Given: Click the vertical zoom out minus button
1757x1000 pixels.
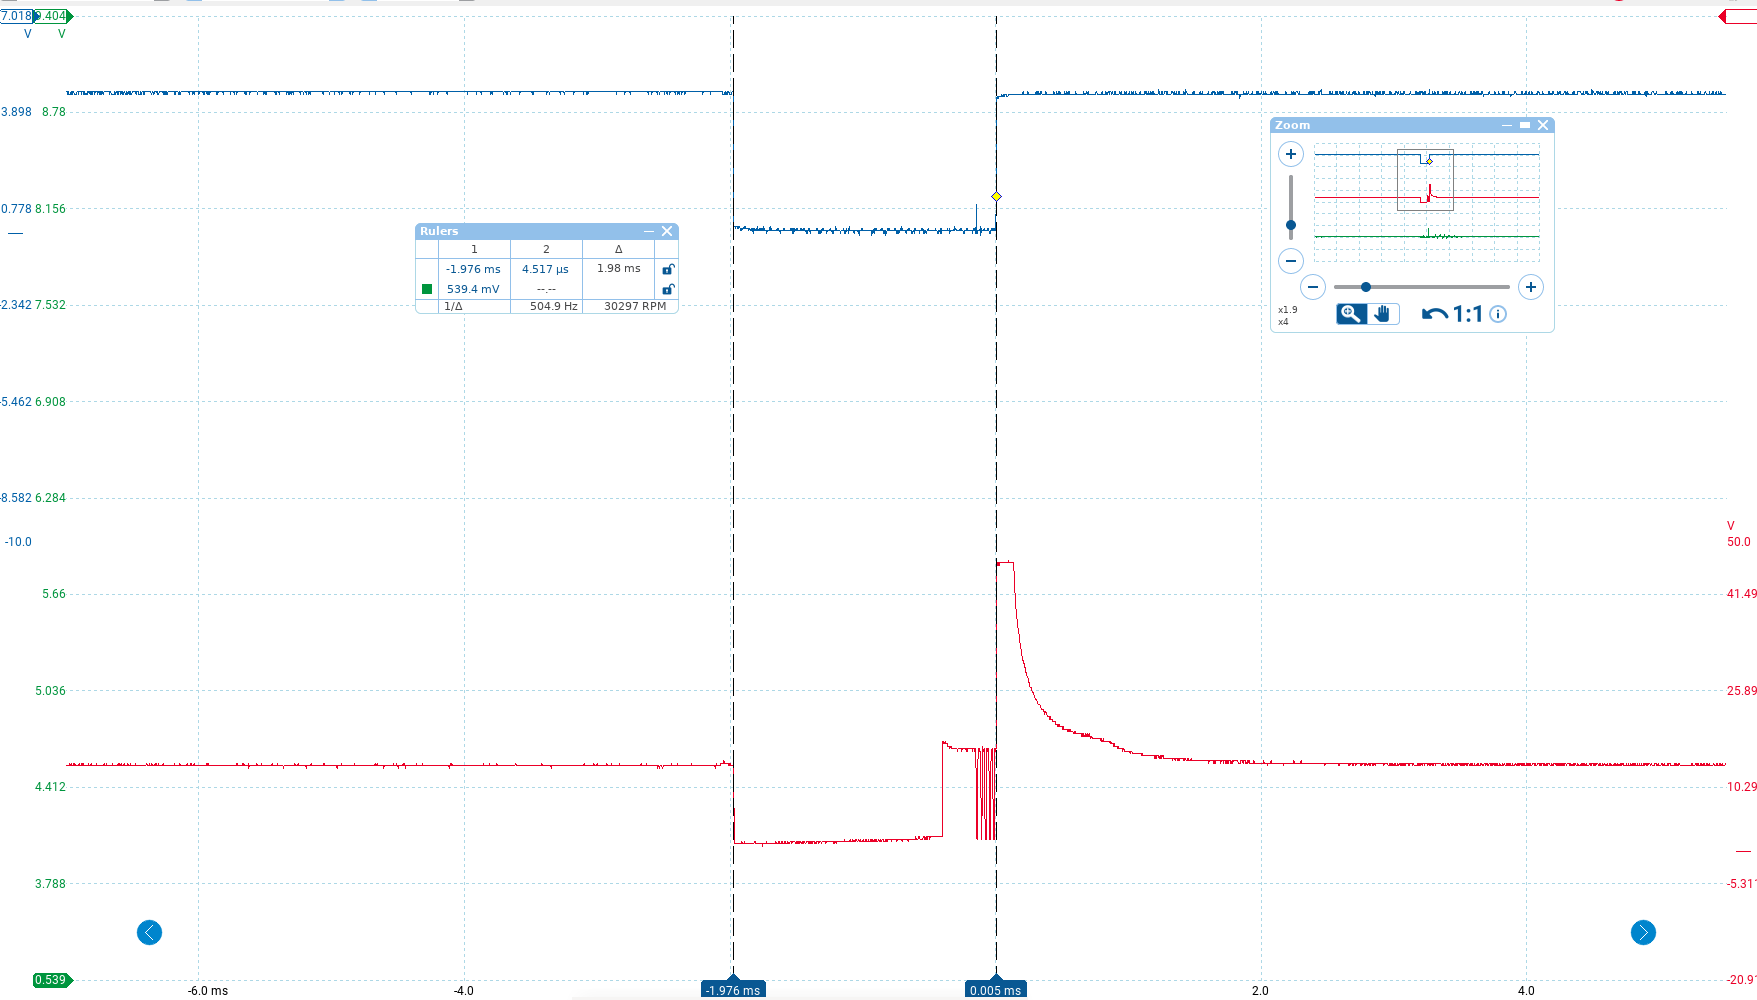Looking at the screenshot, I should click(1290, 262).
